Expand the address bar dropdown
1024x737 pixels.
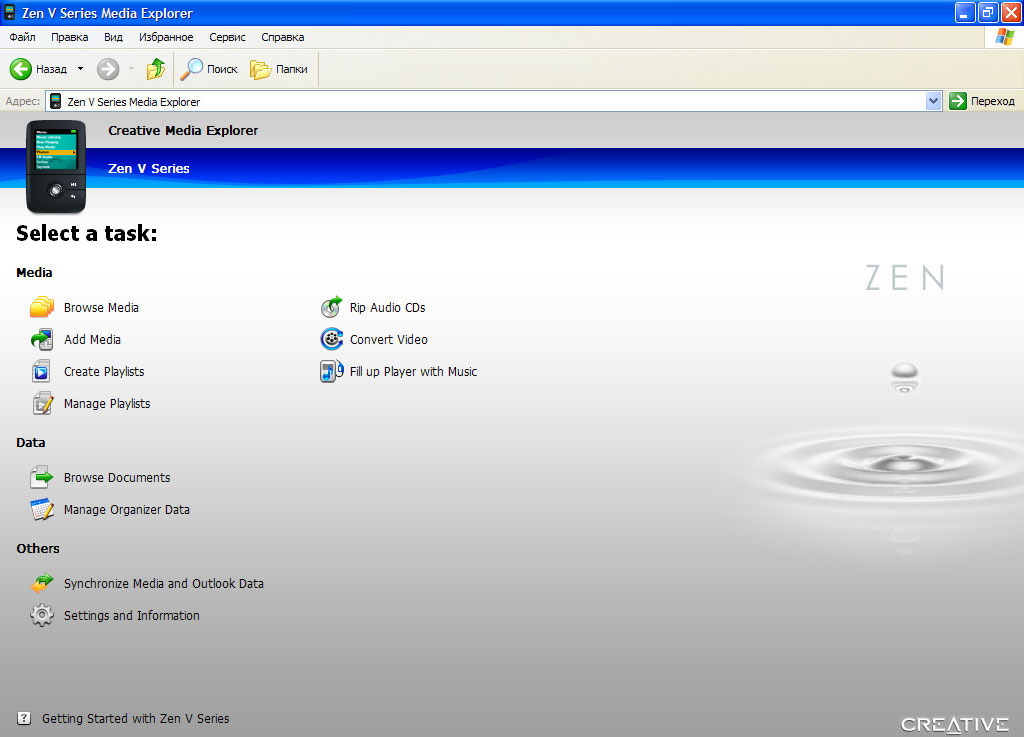point(932,100)
